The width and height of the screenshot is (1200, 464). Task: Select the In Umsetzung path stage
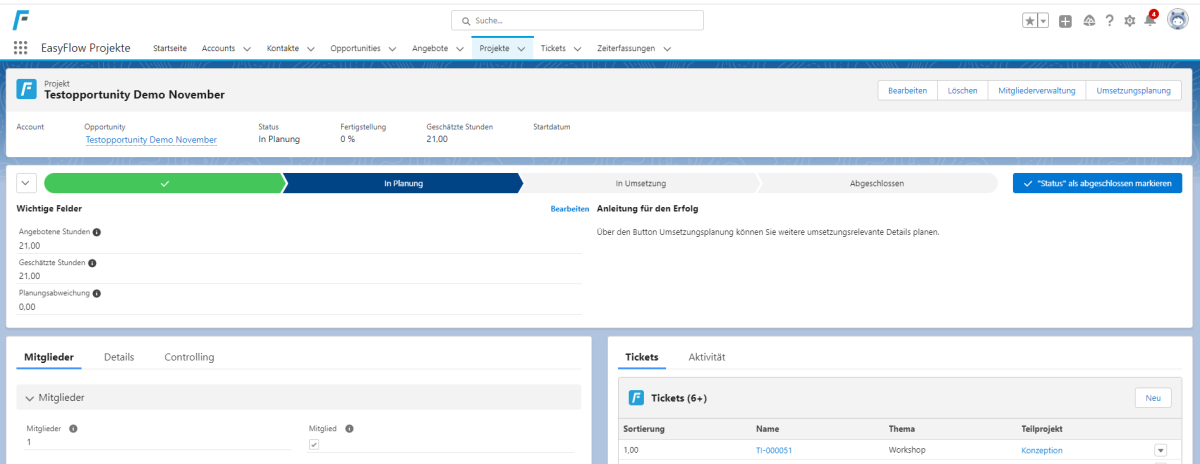pyautogui.click(x=640, y=183)
